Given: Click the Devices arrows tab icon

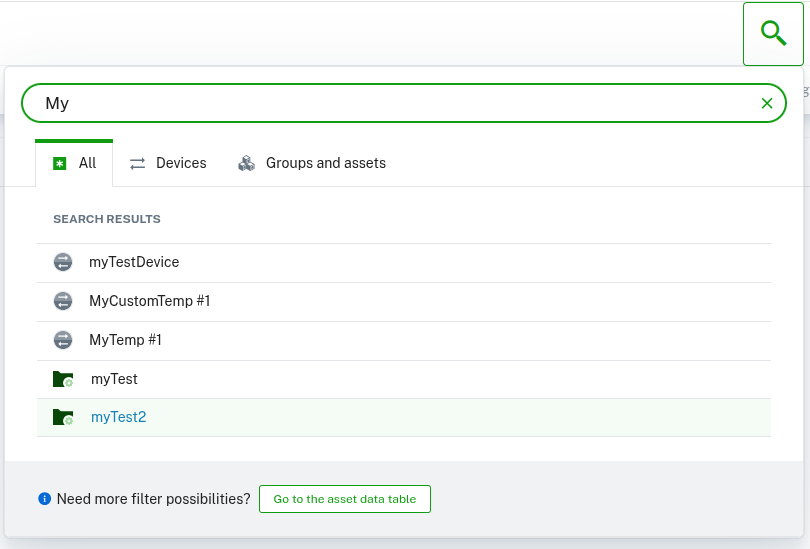Looking at the screenshot, I should (x=138, y=163).
